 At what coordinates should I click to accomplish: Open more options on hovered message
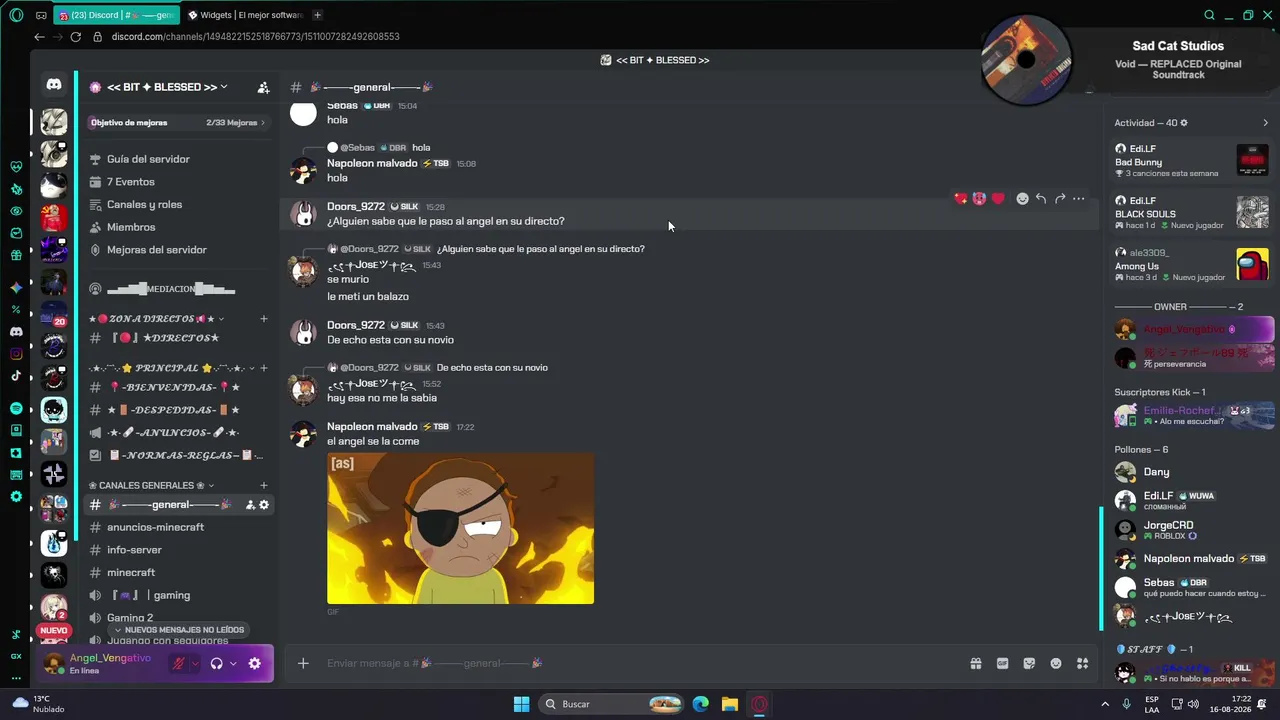tap(1078, 199)
